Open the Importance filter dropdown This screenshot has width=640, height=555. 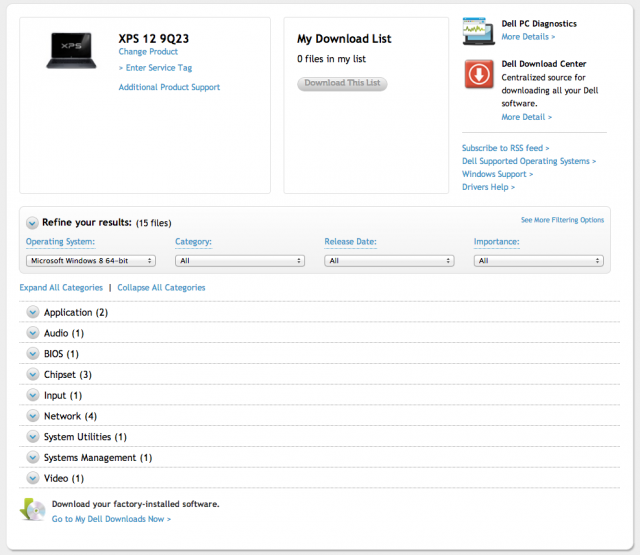point(539,261)
